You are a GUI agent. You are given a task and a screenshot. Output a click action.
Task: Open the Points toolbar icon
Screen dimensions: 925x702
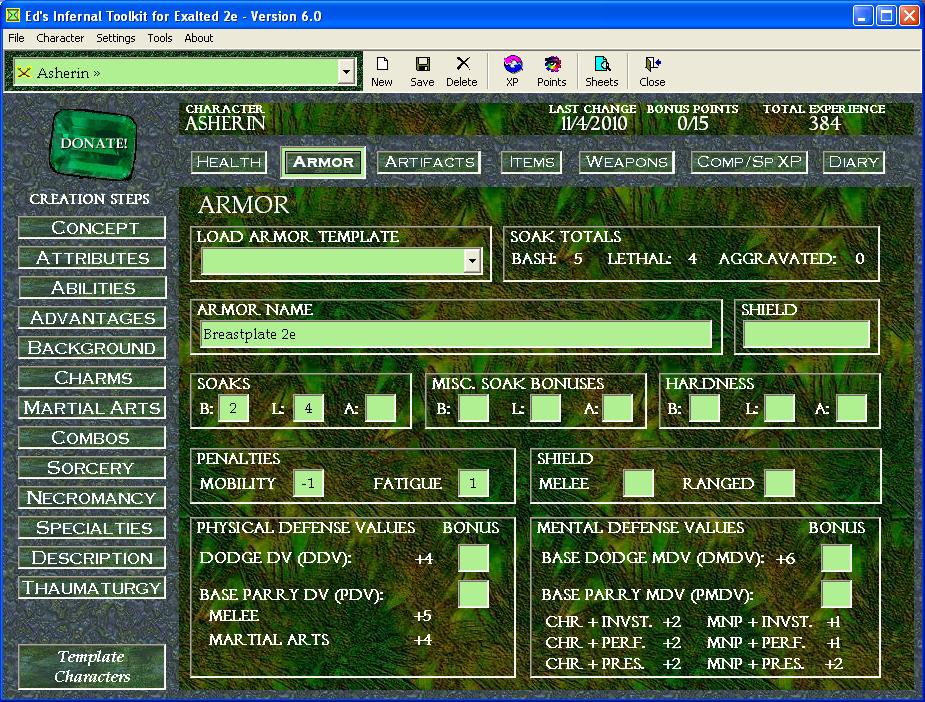552,72
